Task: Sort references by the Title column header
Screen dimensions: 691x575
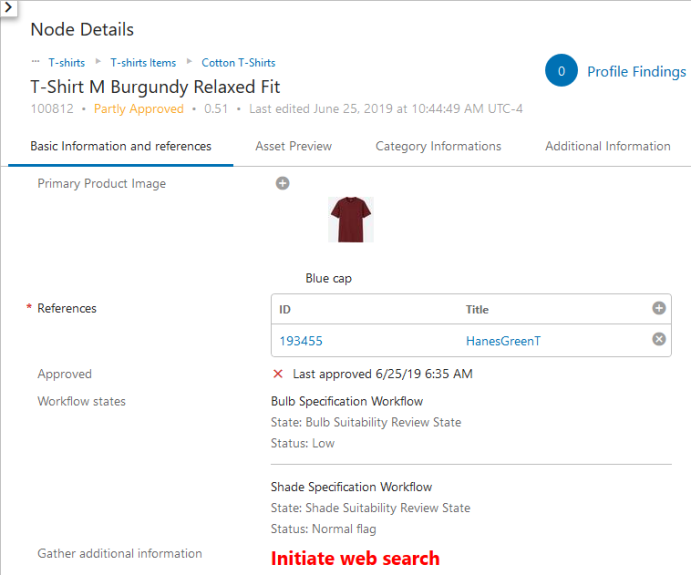Action: coord(477,310)
